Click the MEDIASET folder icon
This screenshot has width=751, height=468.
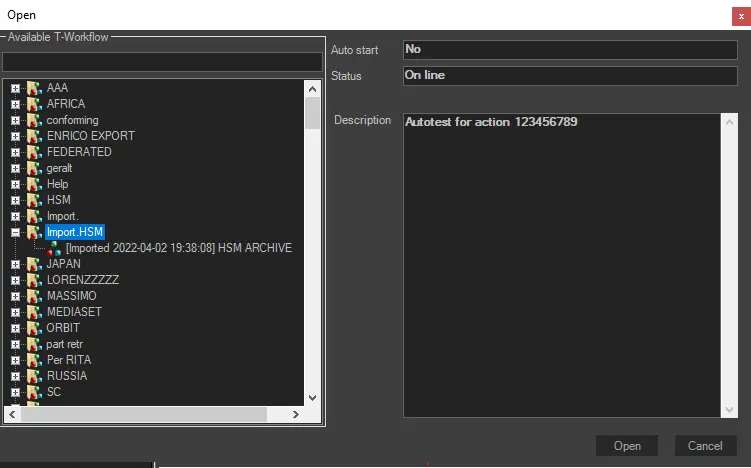tap(34, 312)
